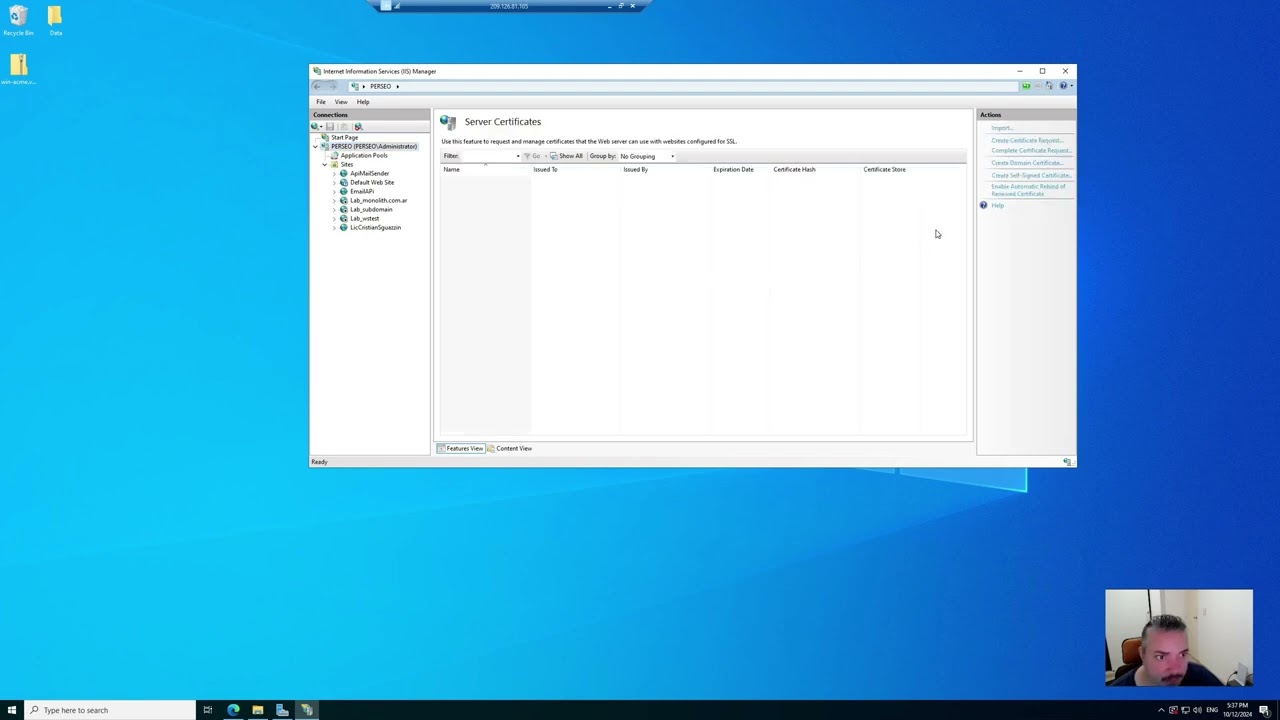The image size is (1280, 720).
Task: Click the Go filter button
Action: click(x=533, y=156)
